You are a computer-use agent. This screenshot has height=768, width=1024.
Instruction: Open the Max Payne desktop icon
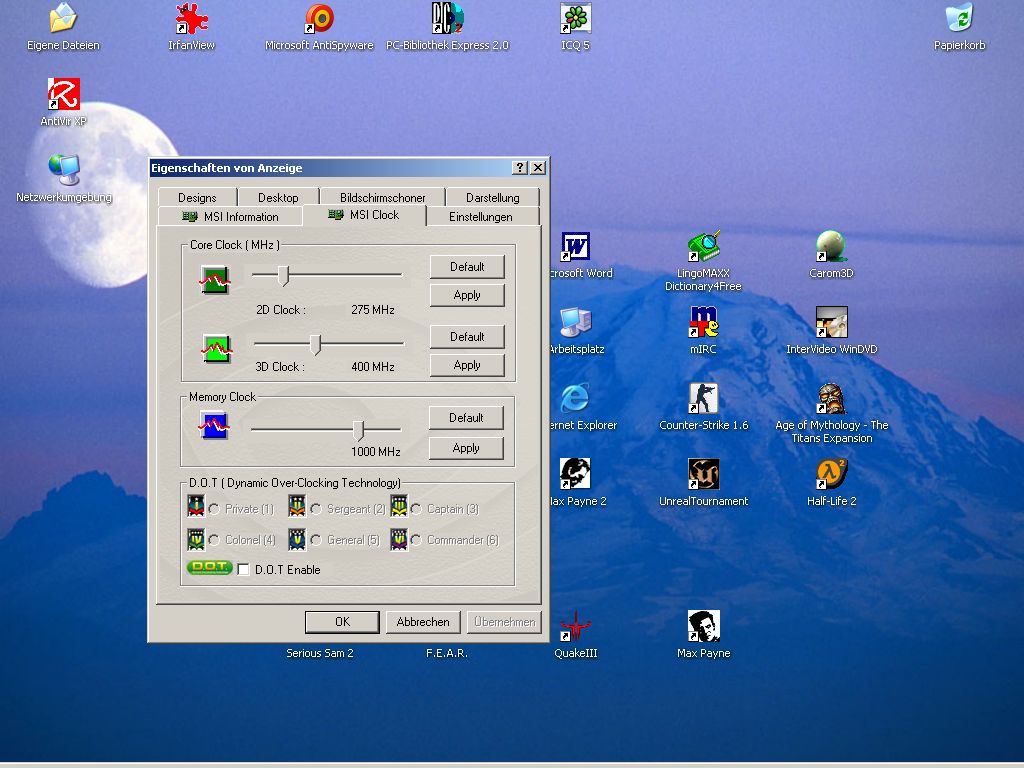coord(703,626)
